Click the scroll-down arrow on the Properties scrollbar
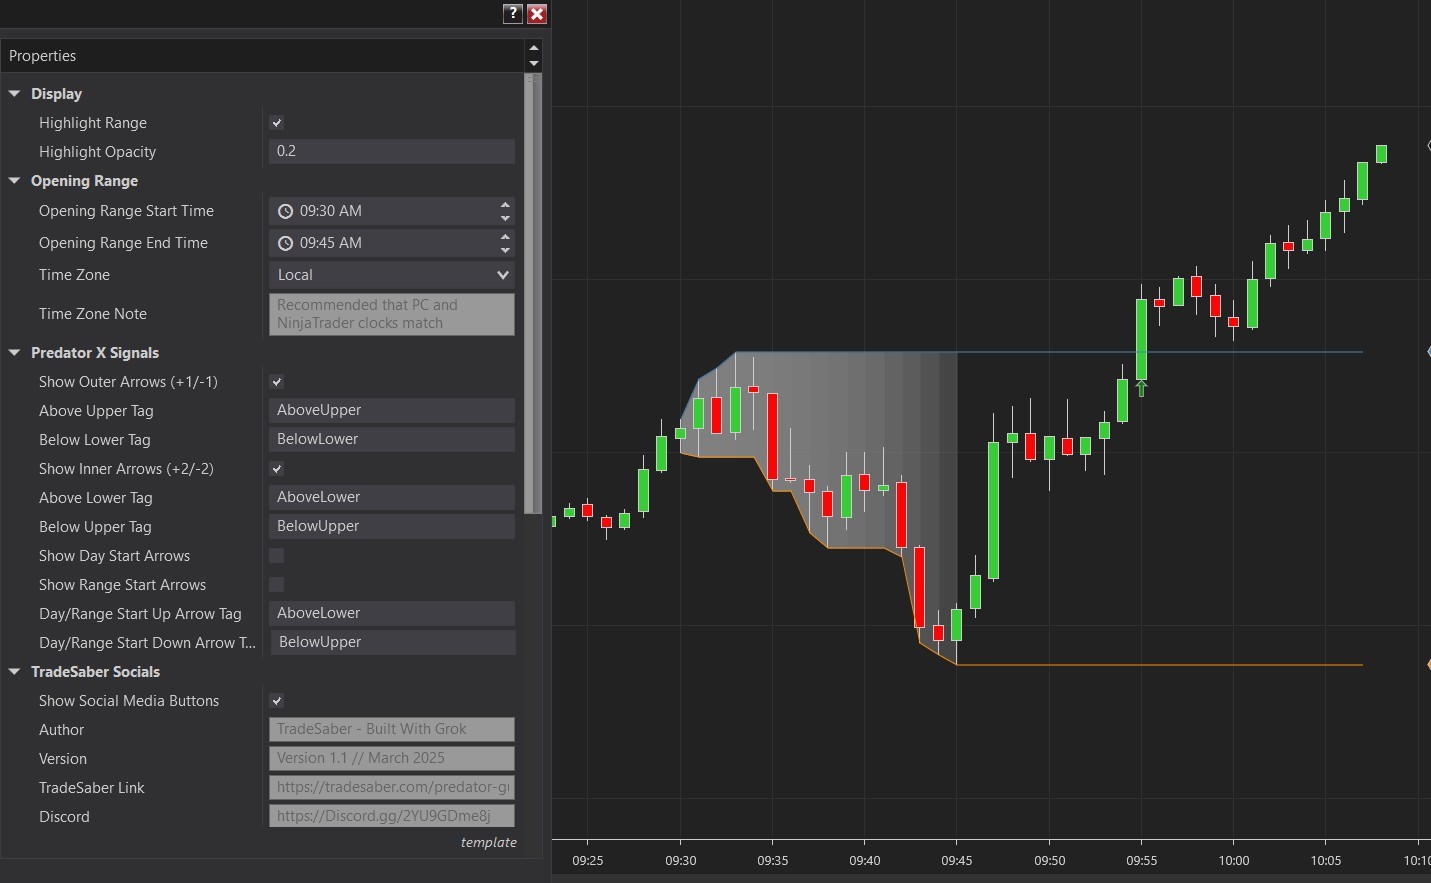Viewport: 1431px width, 883px height. (533, 63)
